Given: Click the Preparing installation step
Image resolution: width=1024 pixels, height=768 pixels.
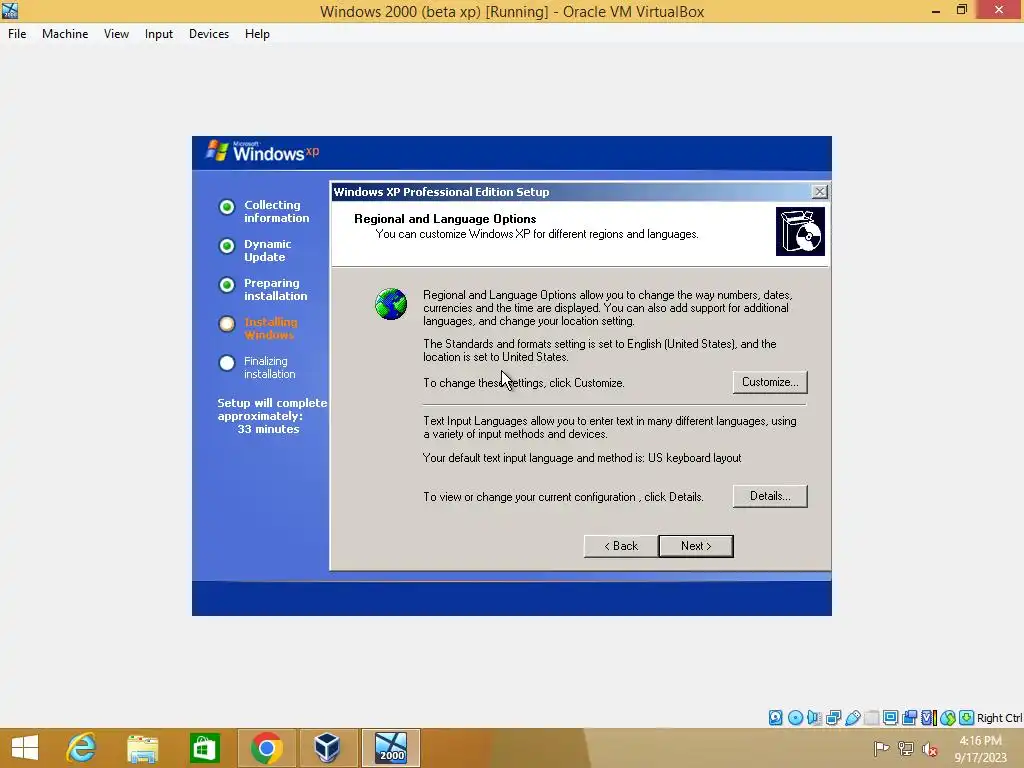Looking at the screenshot, I should click(x=263, y=289).
